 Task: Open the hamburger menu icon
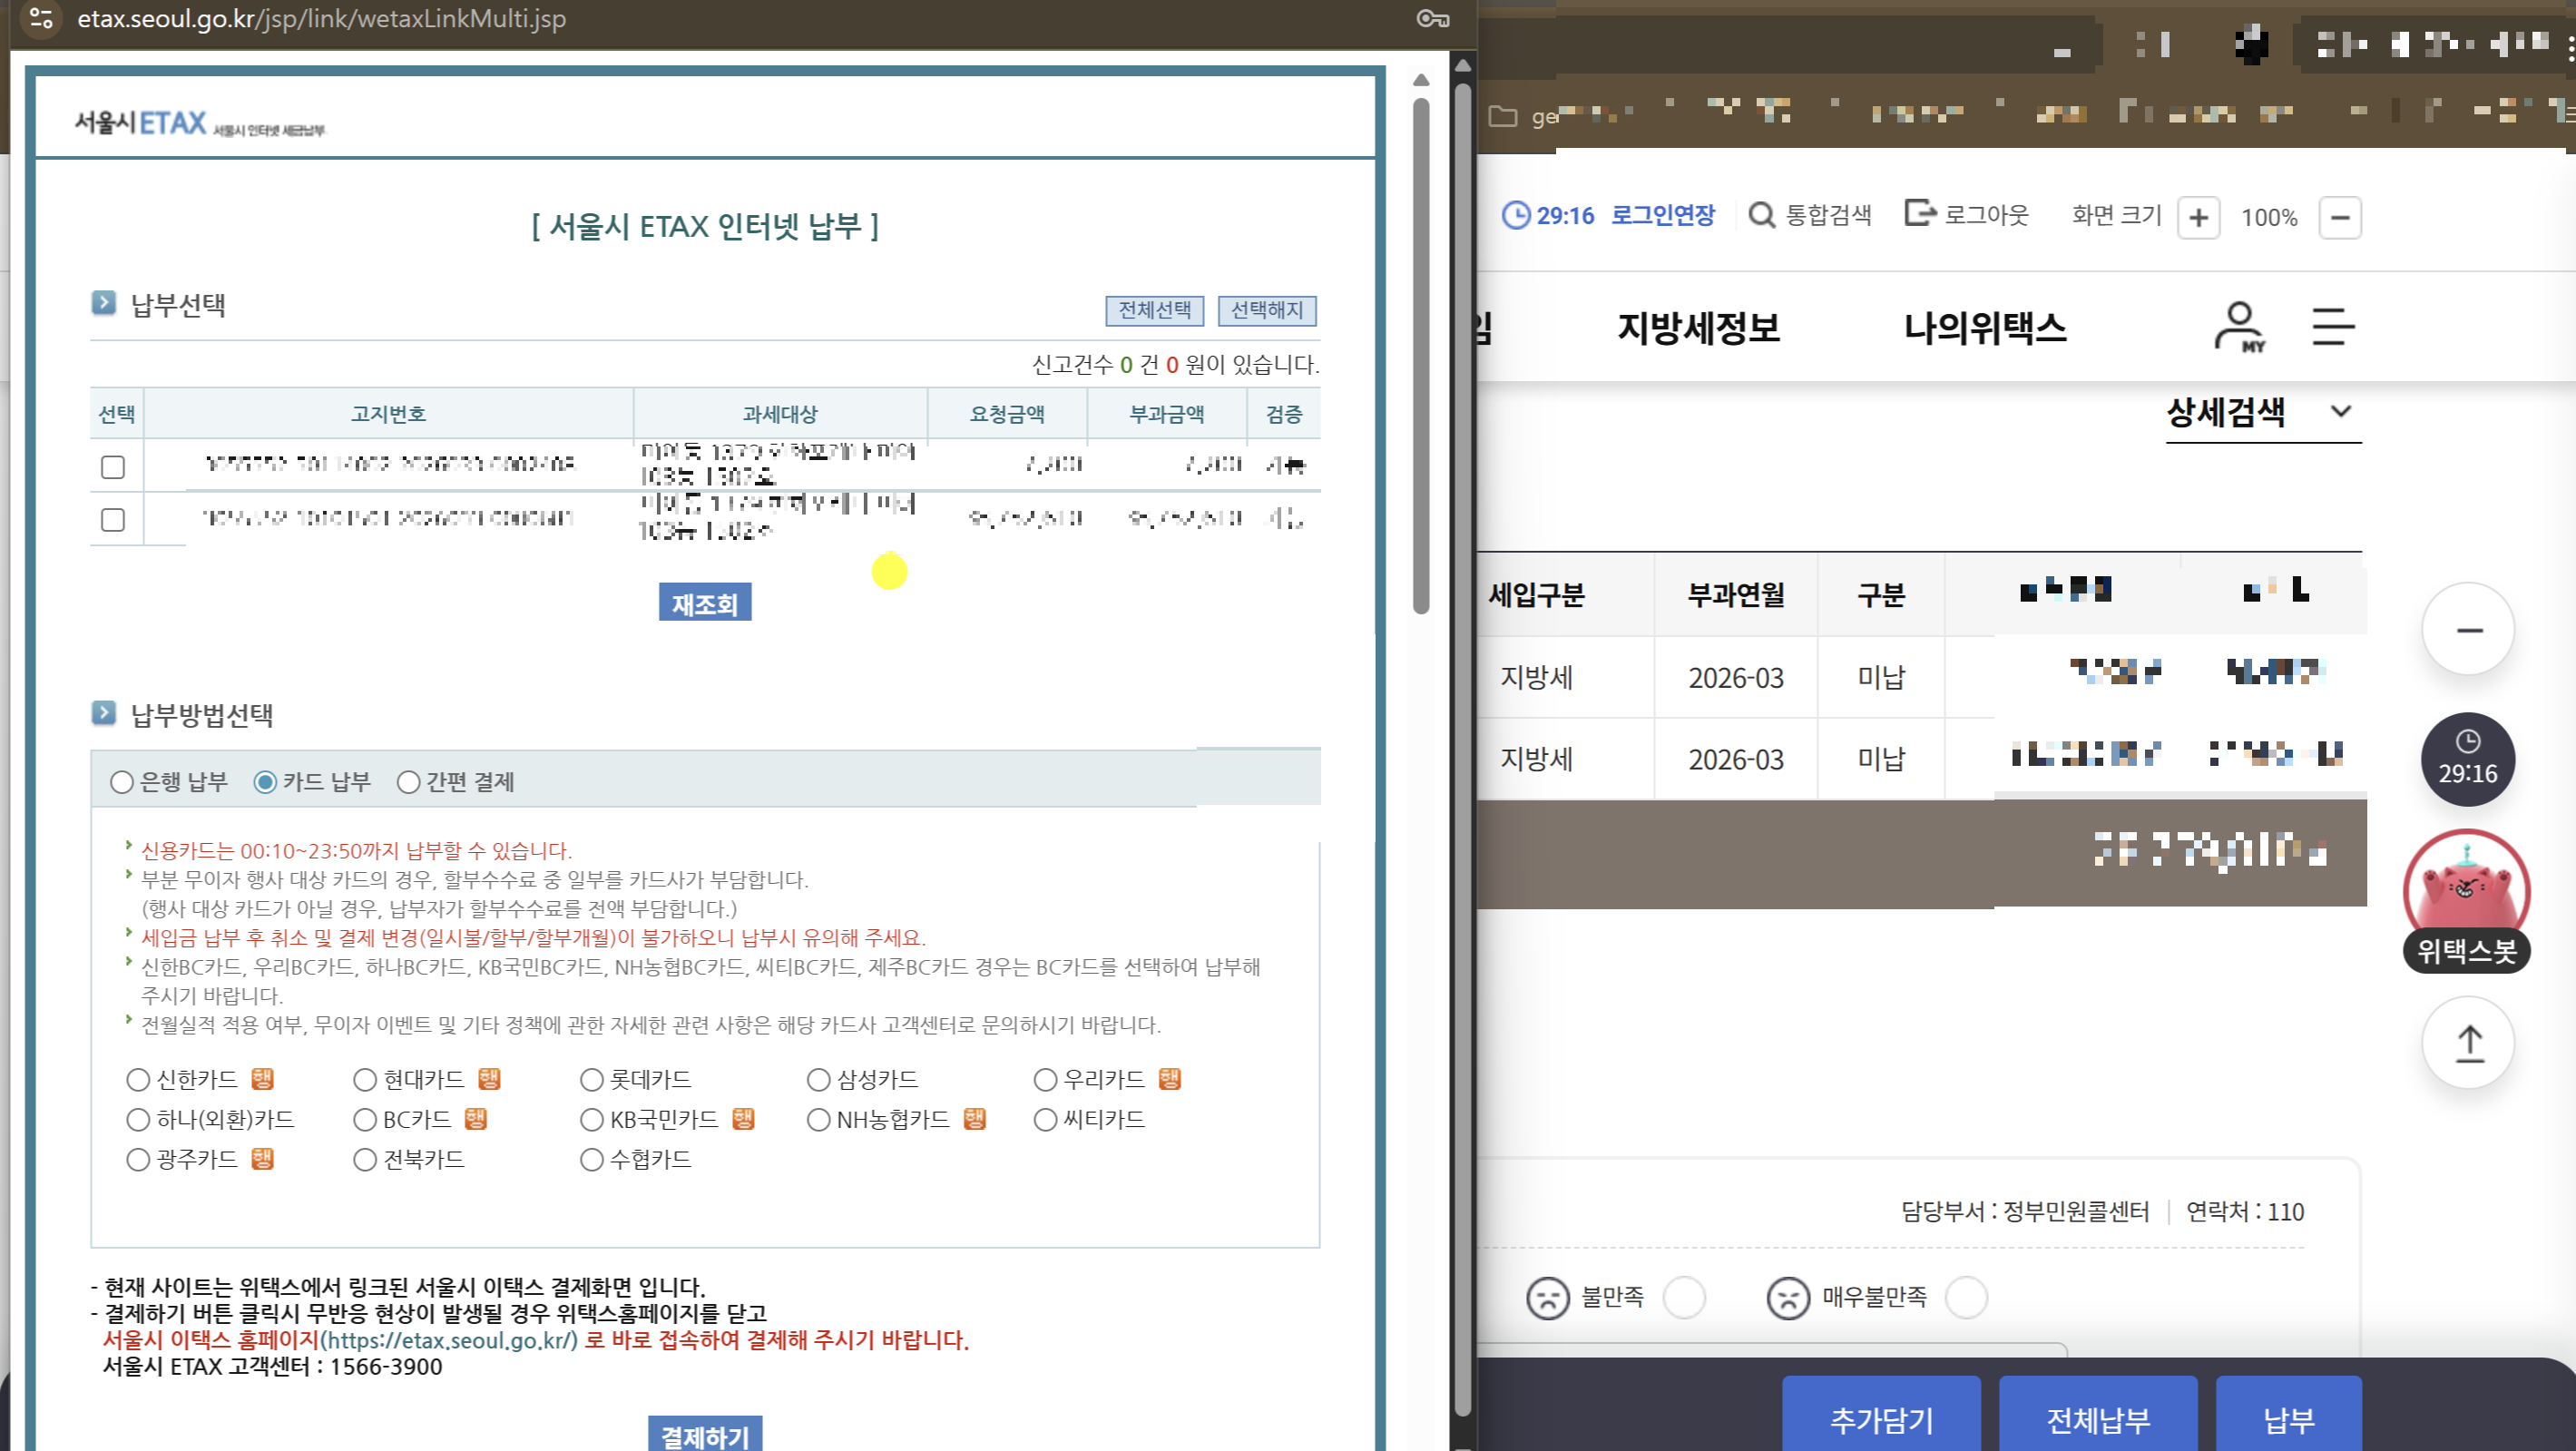click(x=2332, y=326)
